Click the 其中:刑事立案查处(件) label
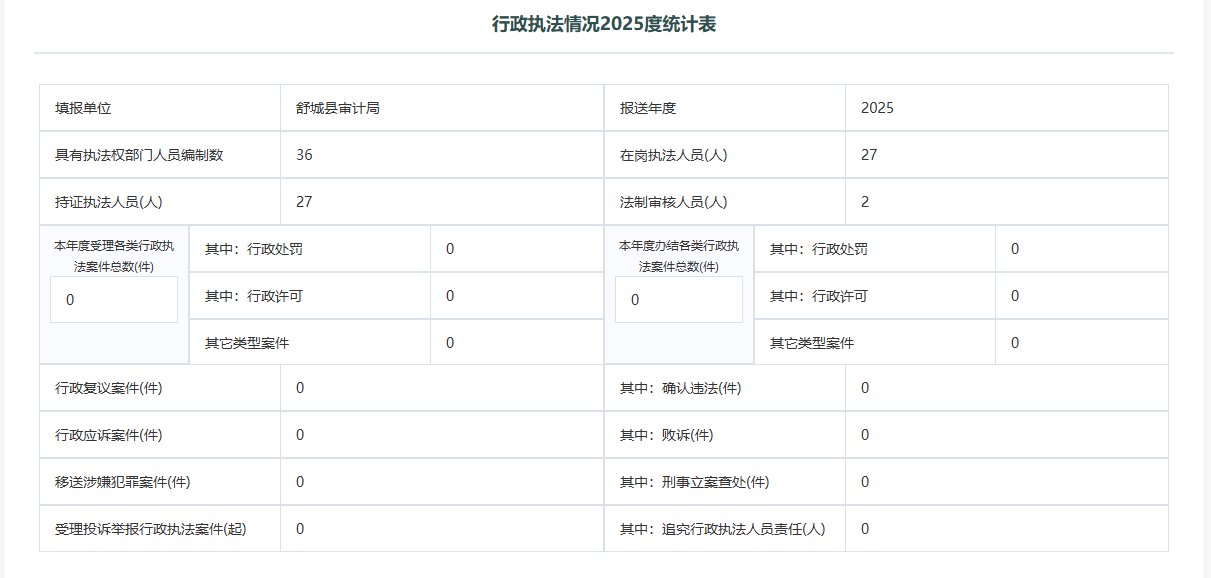Image resolution: width=1211 pixels, height=578 pixels. click(x=695, y=482)
